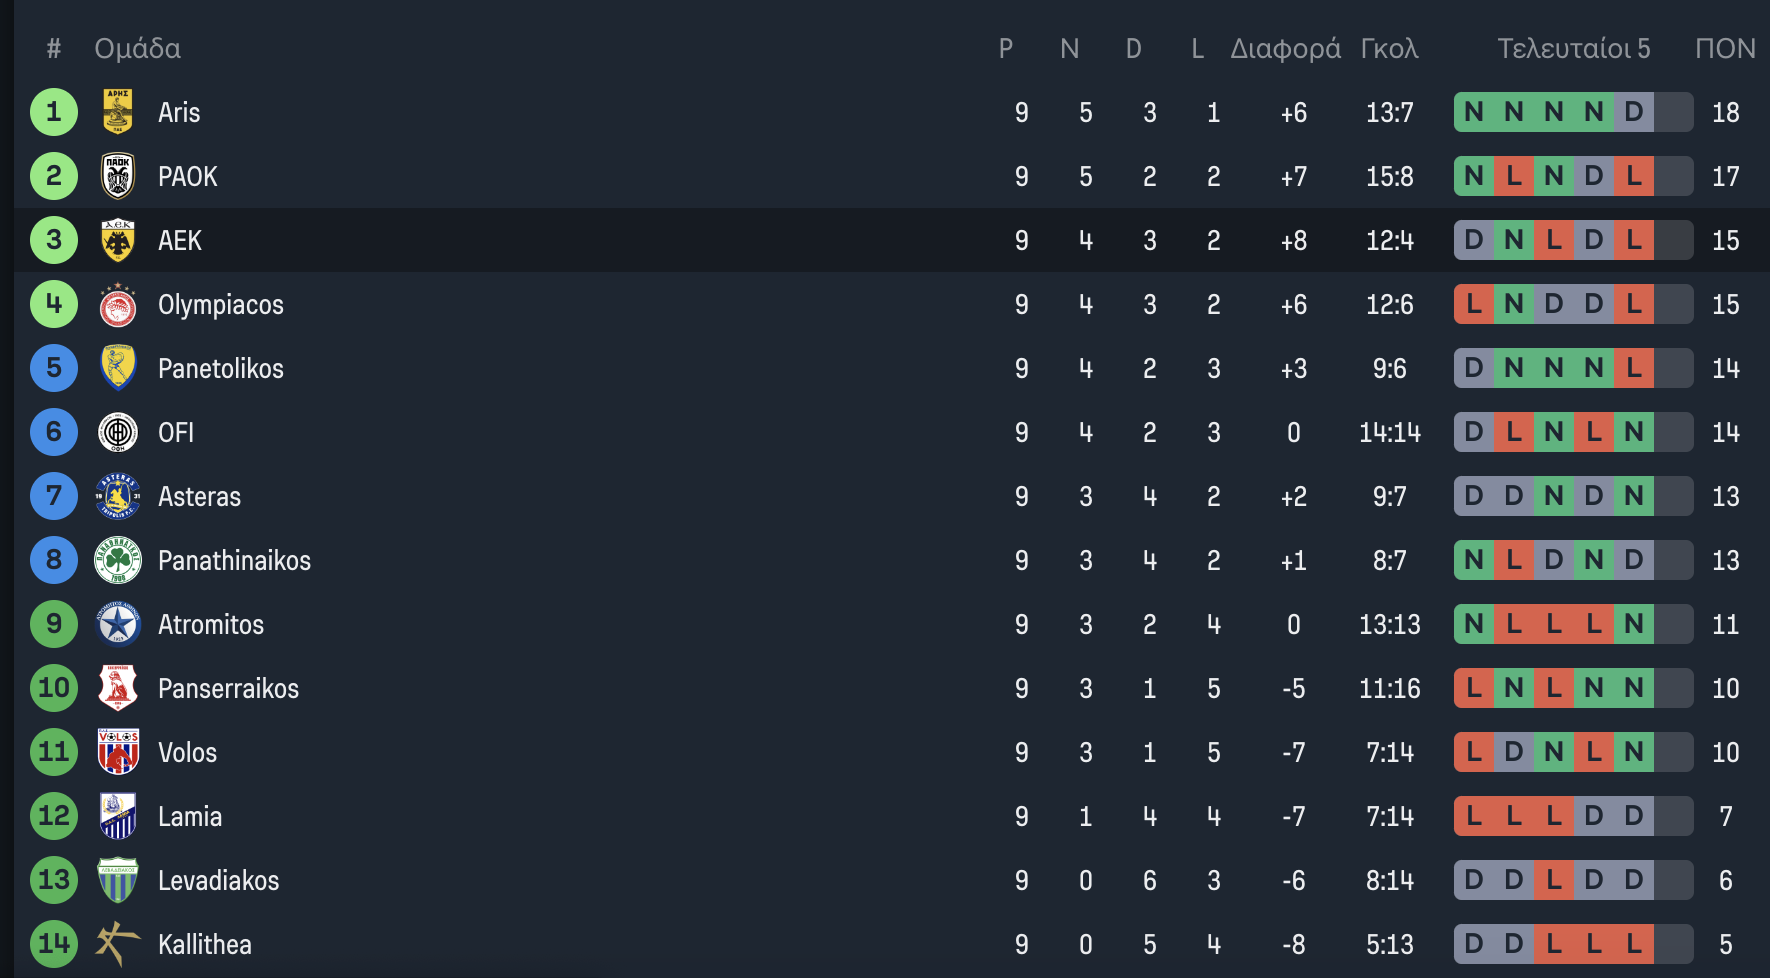Image resolution: width=1770 pixels, height=978 pixels.
Task: Click Olympiacos's first red L form badge
Action: (1474, 304)
